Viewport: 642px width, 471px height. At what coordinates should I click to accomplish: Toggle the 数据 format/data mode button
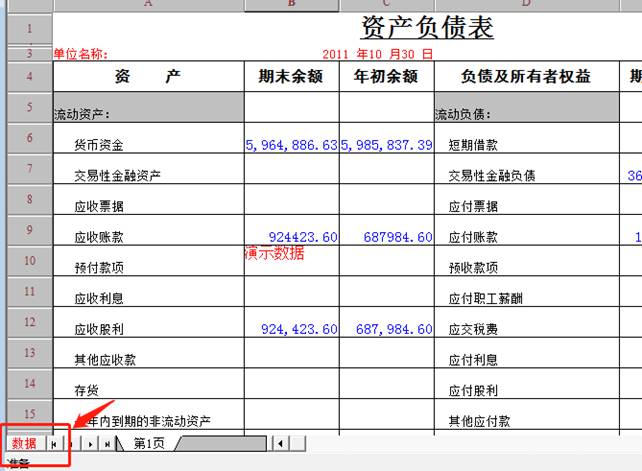pos(24,443)
